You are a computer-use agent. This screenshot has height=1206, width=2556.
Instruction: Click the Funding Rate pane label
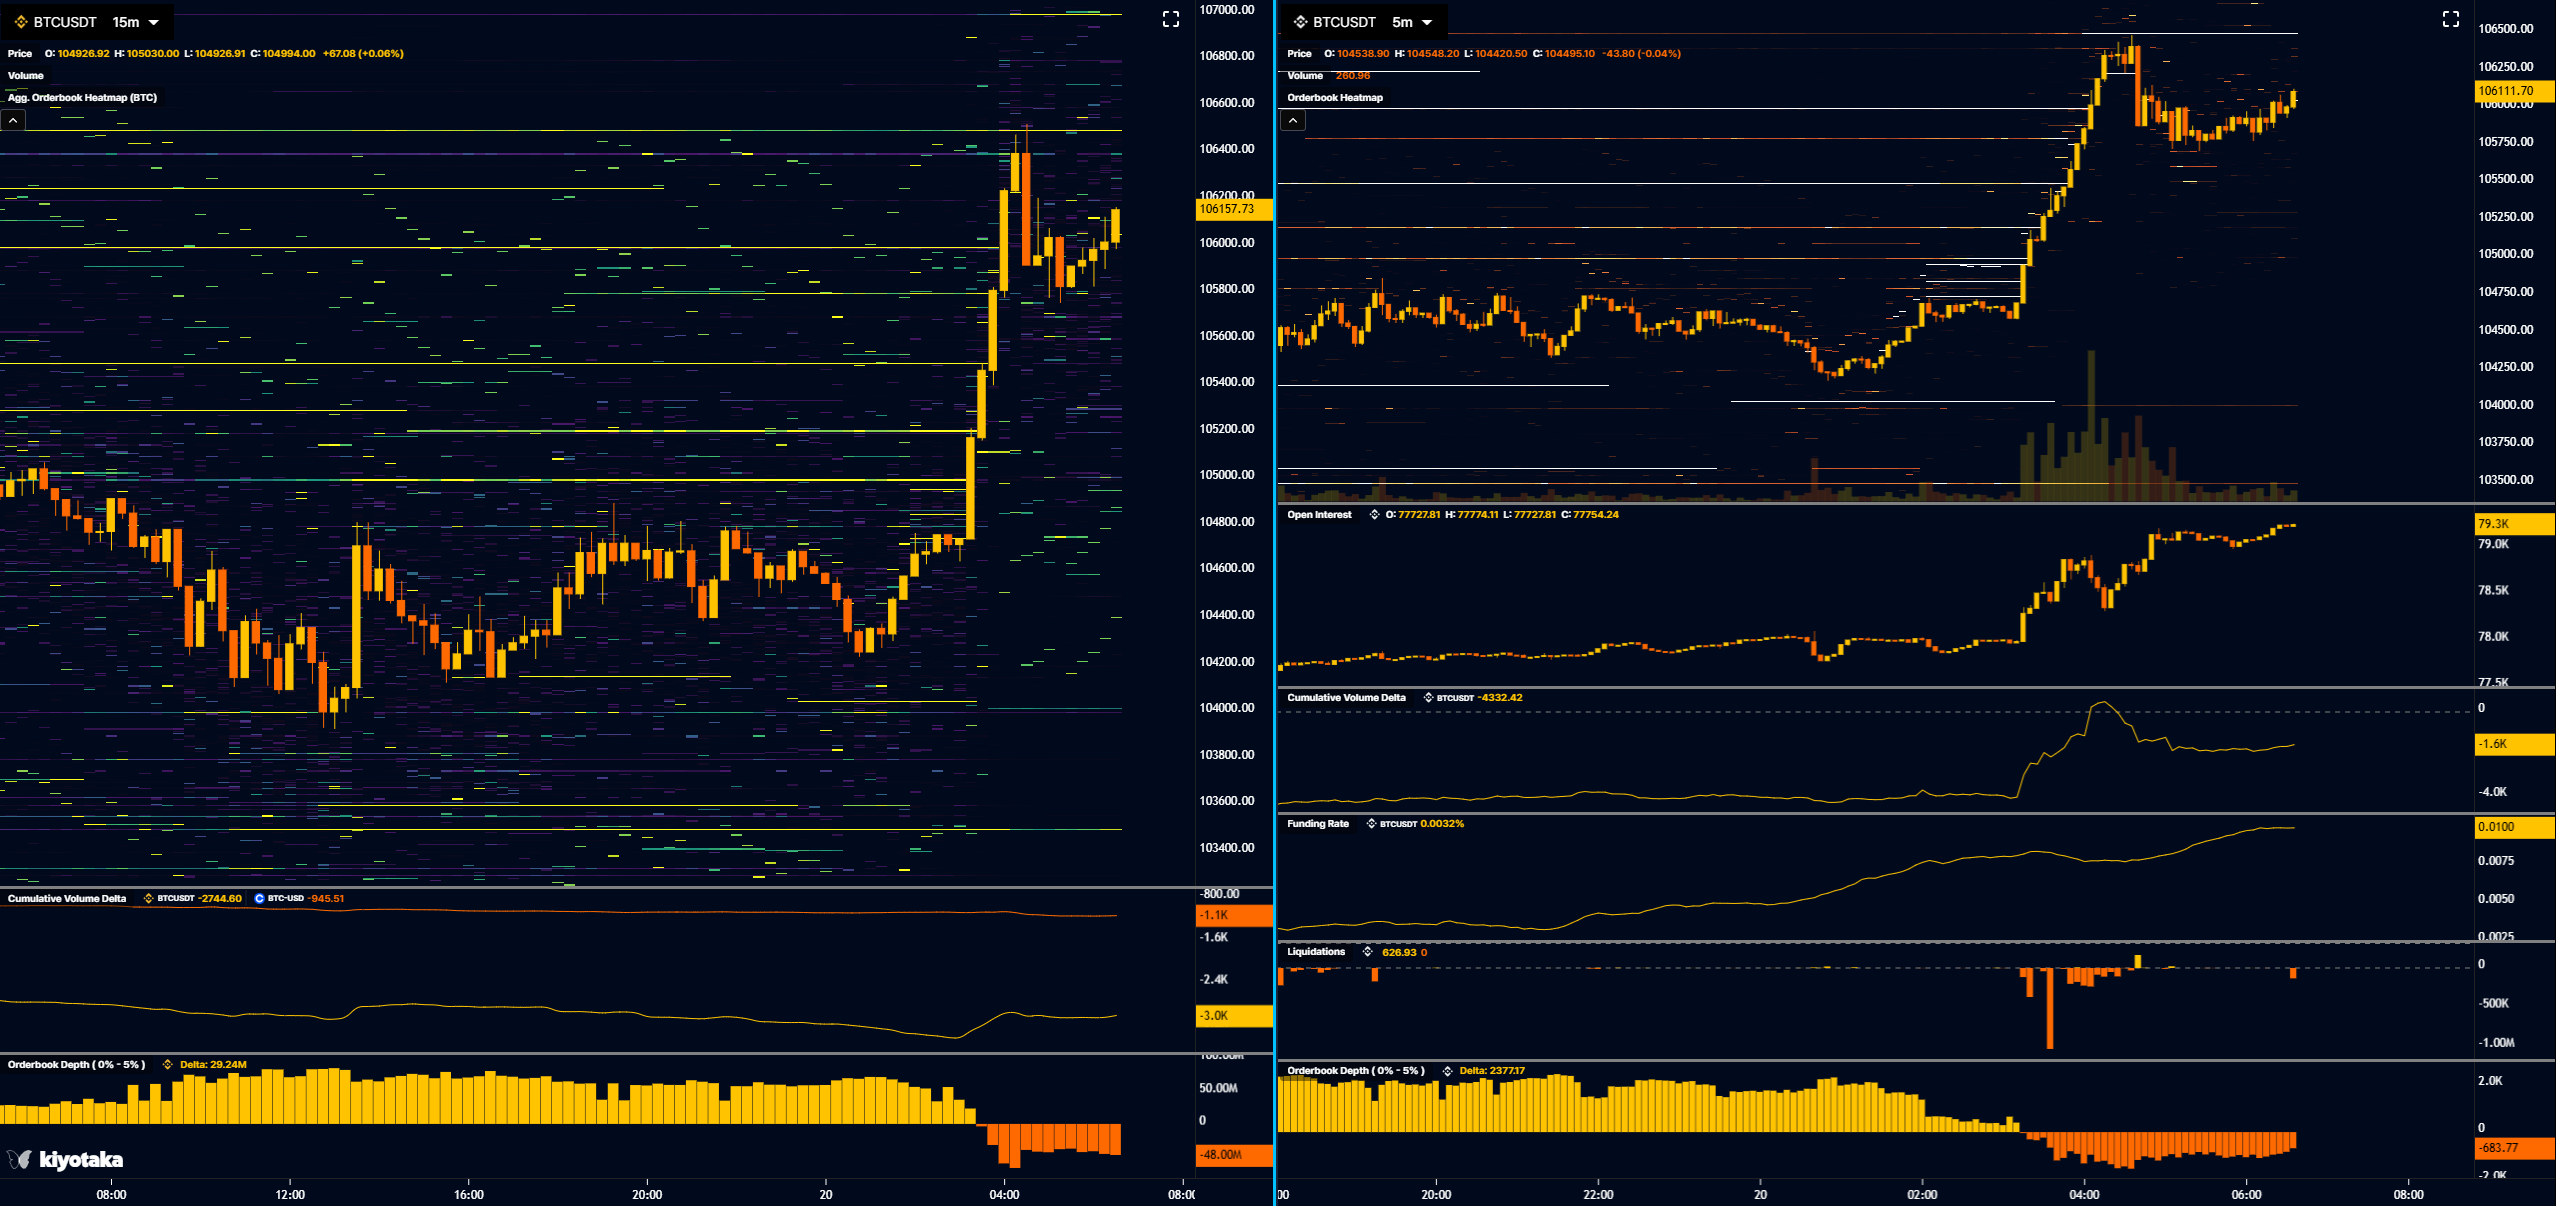pos(1317,824)
